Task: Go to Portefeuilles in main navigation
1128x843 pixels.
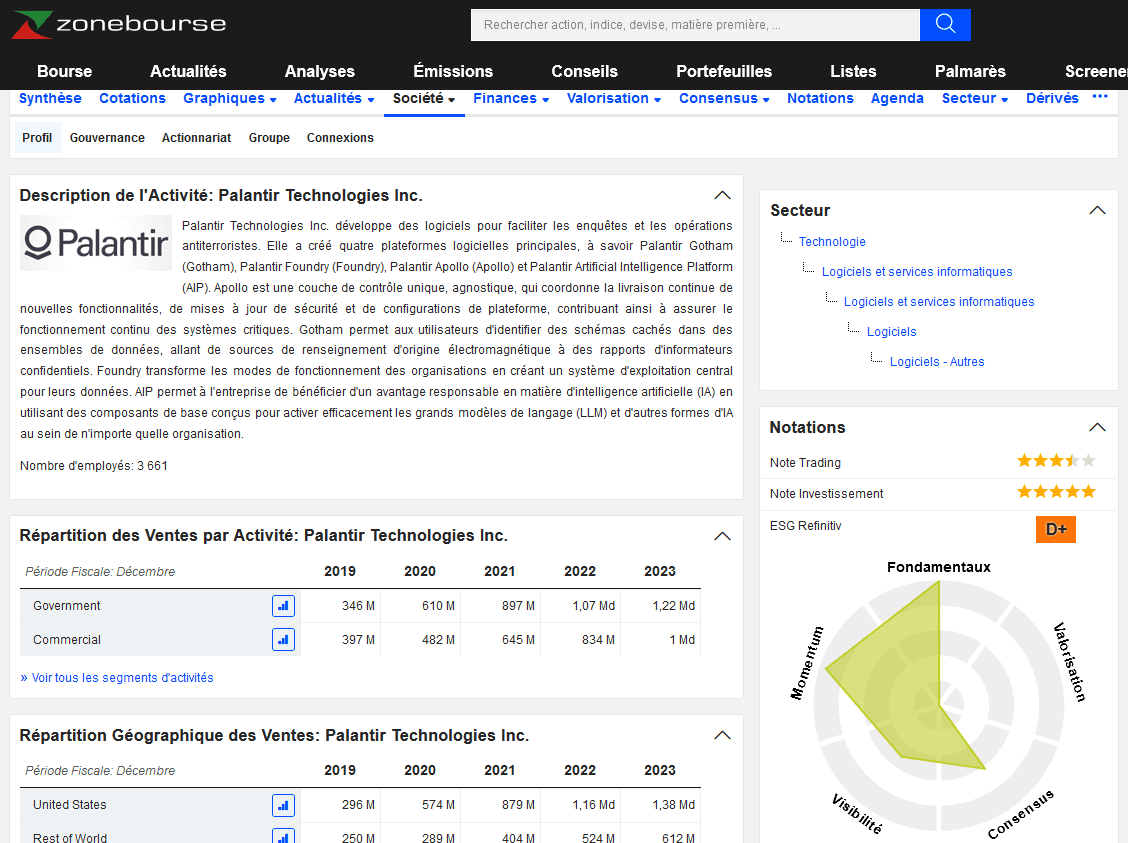Action: [x=724, y=71]
